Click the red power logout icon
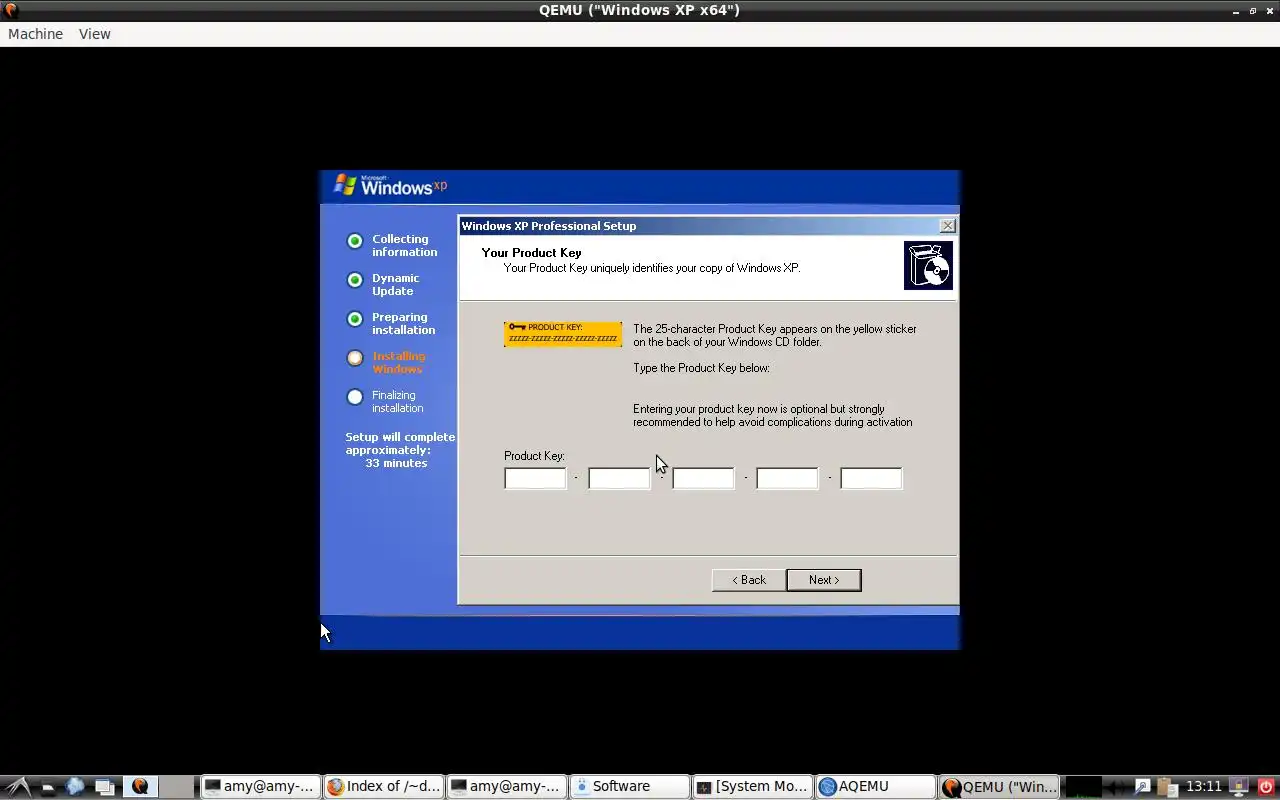The height and width of the screenshot is (800, 1280). 1266,787
